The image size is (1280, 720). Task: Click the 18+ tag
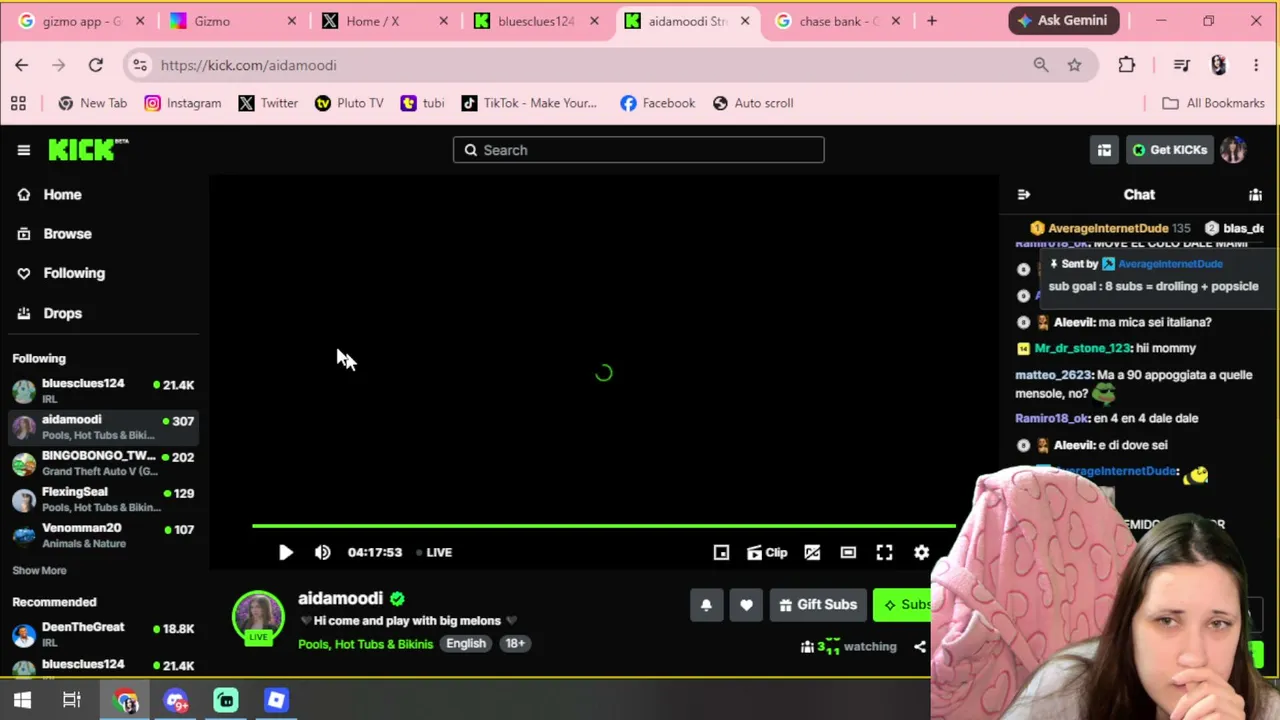[x=515, y=644]
